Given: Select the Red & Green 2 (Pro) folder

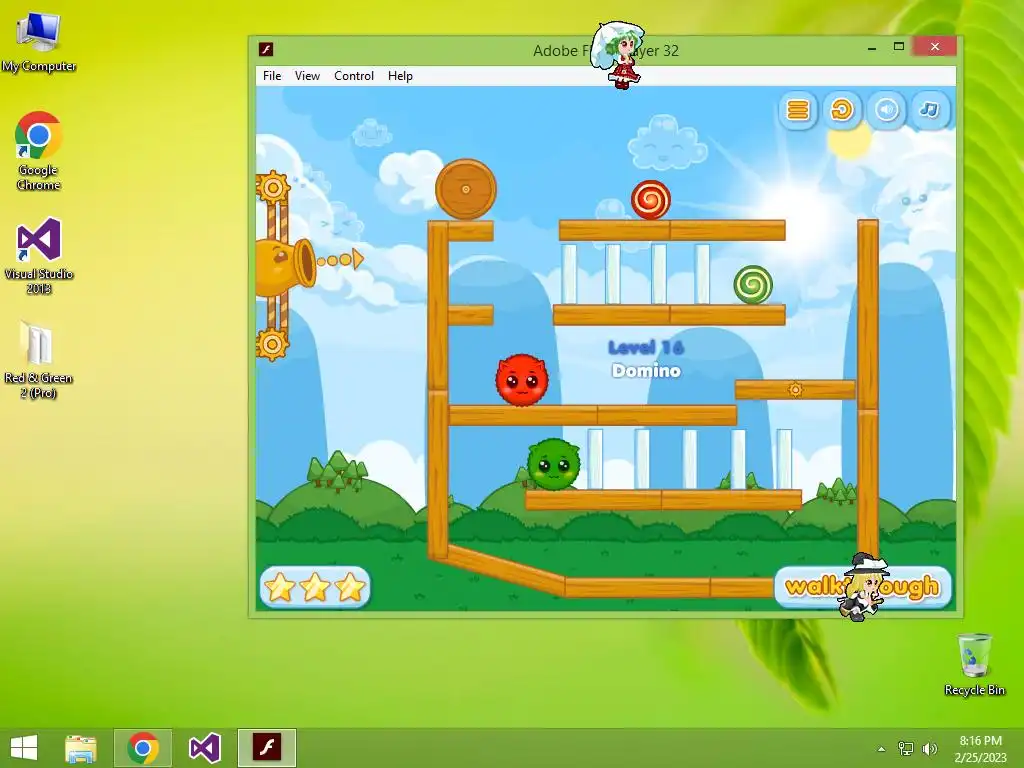Looking at the screenshot, I should pos(38,360).
